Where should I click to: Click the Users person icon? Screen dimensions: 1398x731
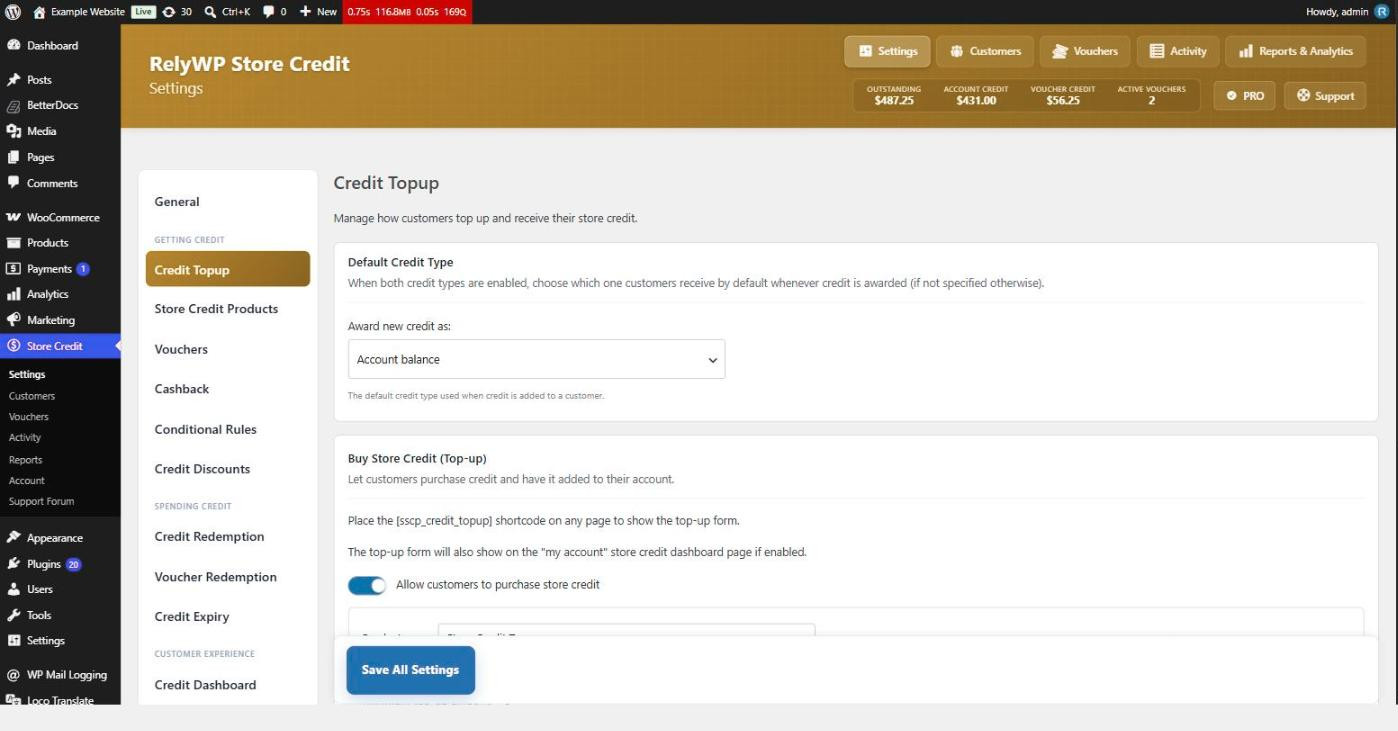click(14, 589)
